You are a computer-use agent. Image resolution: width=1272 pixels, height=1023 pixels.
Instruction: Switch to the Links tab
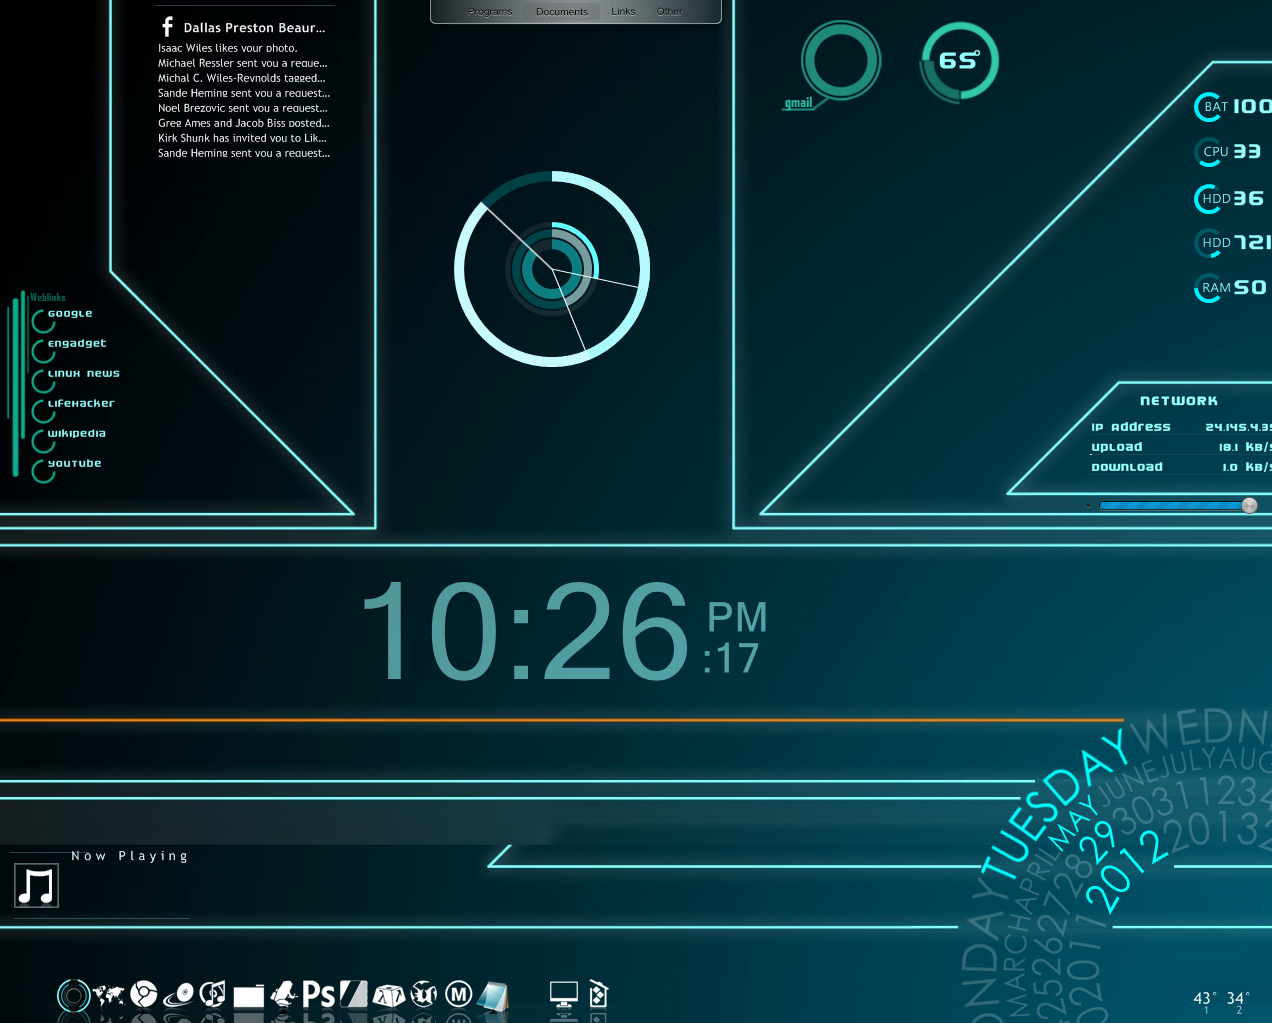[622, 11]
